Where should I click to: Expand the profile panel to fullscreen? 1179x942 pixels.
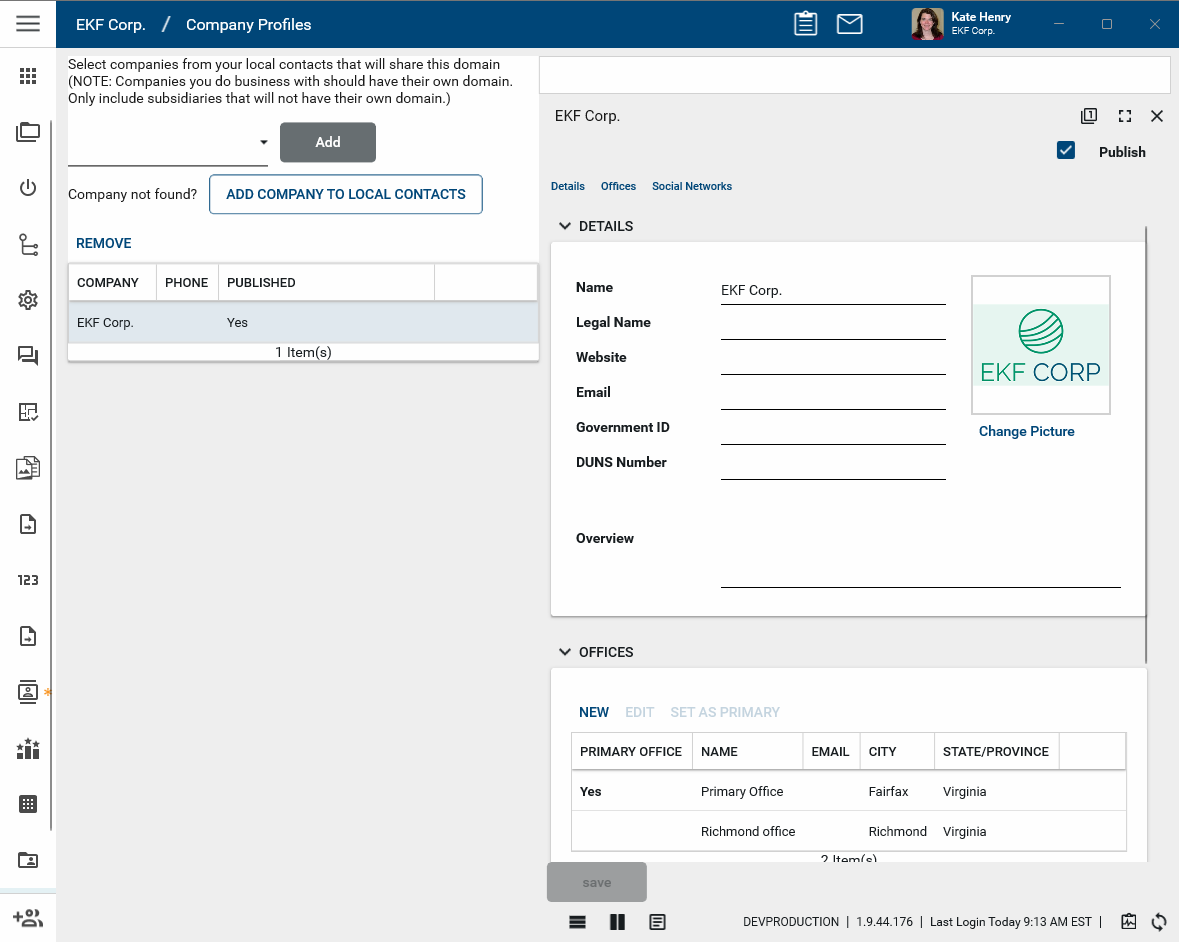coord(1125,116)
